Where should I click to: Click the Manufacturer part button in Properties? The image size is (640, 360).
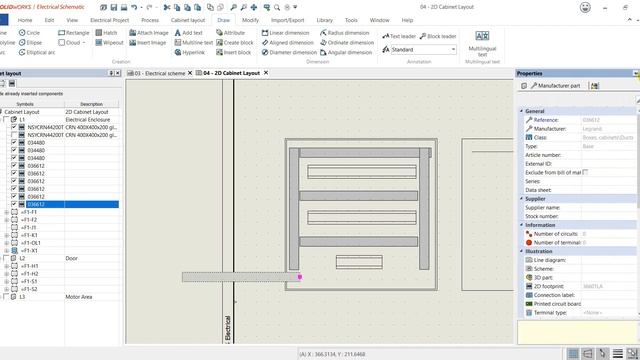tap(555, 86)
